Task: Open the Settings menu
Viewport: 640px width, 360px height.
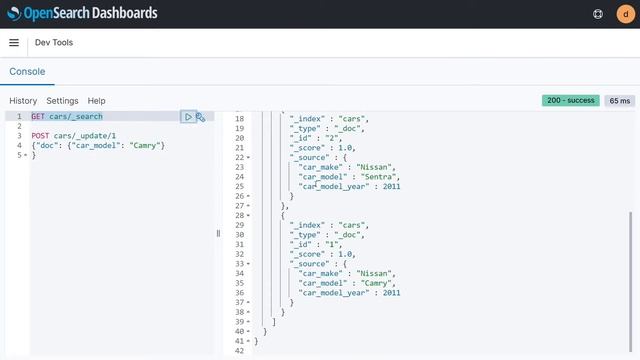Action: tap(62, 101)
